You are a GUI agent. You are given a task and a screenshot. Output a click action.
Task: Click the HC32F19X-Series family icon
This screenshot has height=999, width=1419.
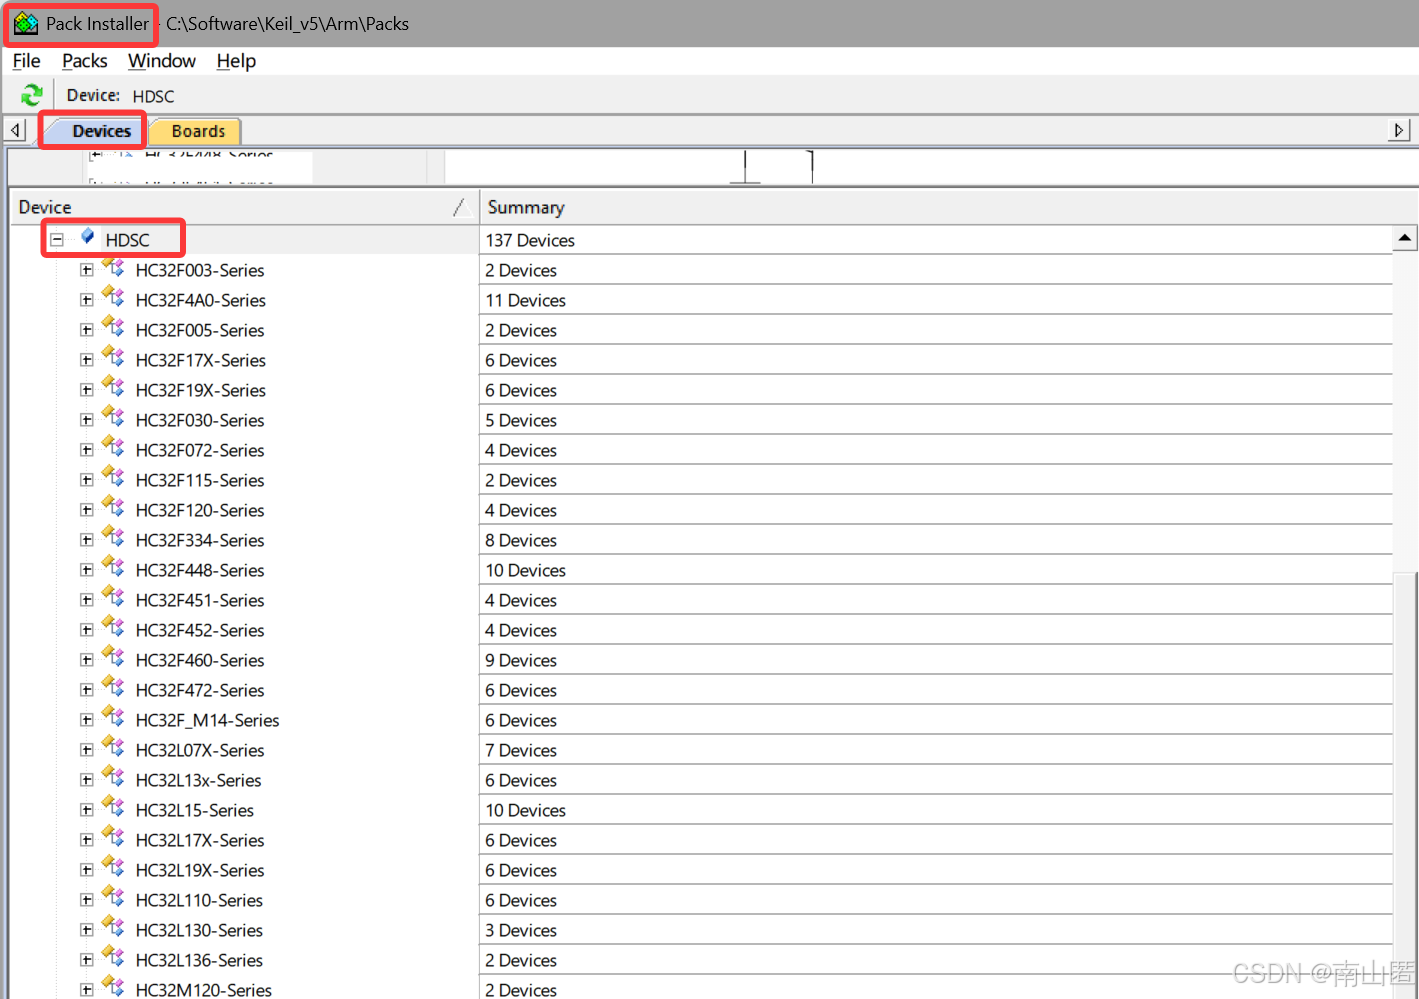(113, 388)
